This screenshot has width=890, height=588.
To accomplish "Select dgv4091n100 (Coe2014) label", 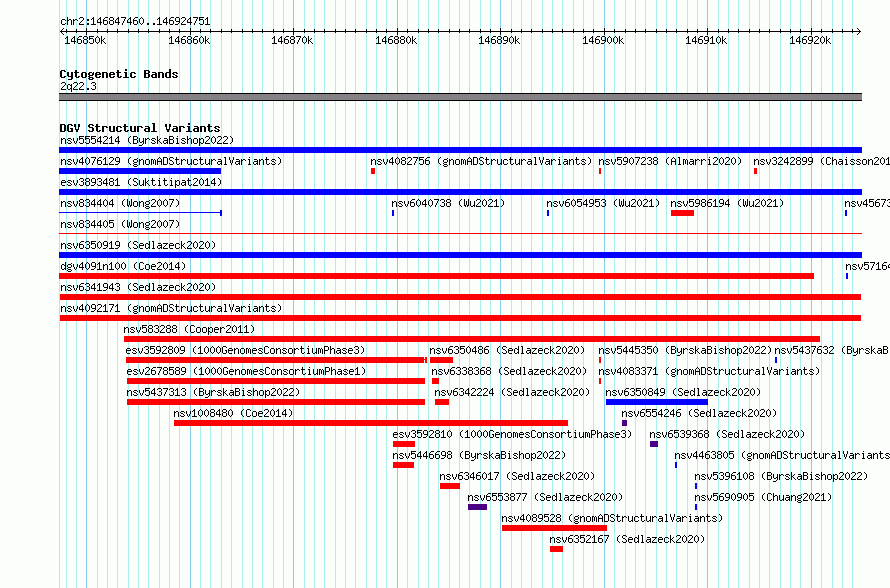I will 123,266.
